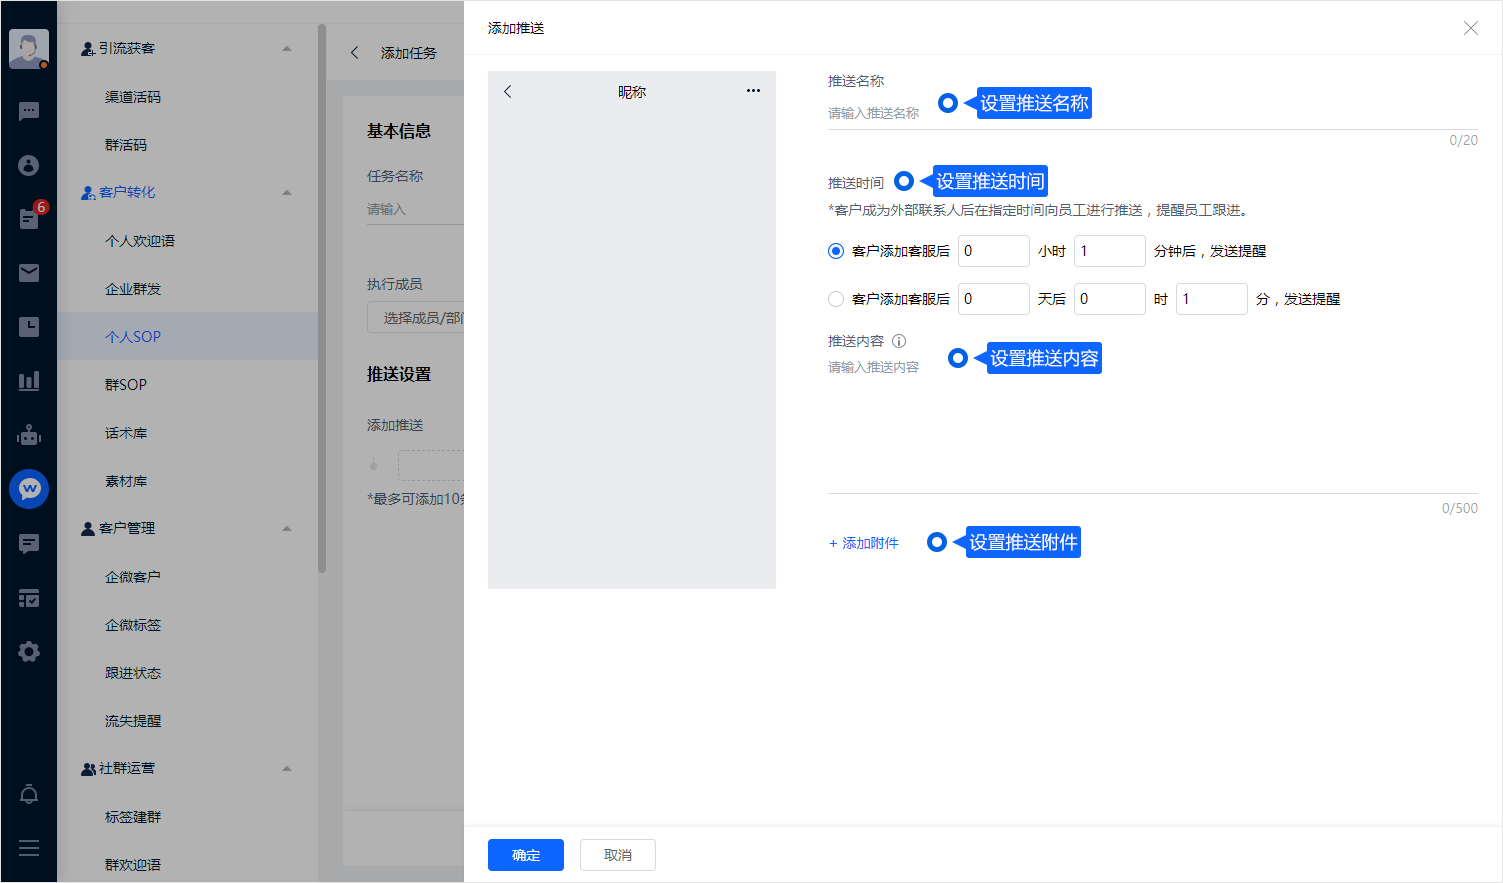The image size is (1503, 883).
Task: Collapse the 引流获客 menu section
Action: click(x=287, y=48)
